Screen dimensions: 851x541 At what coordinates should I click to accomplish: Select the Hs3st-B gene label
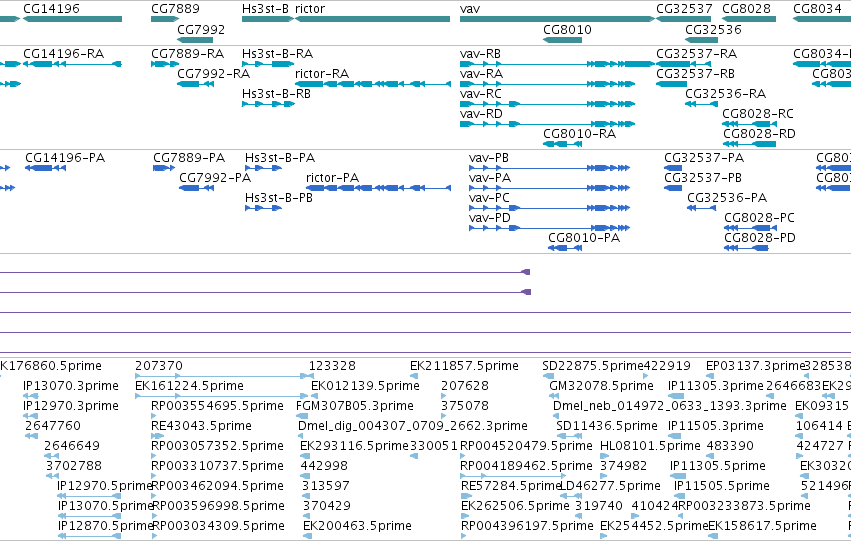(265, 9)
